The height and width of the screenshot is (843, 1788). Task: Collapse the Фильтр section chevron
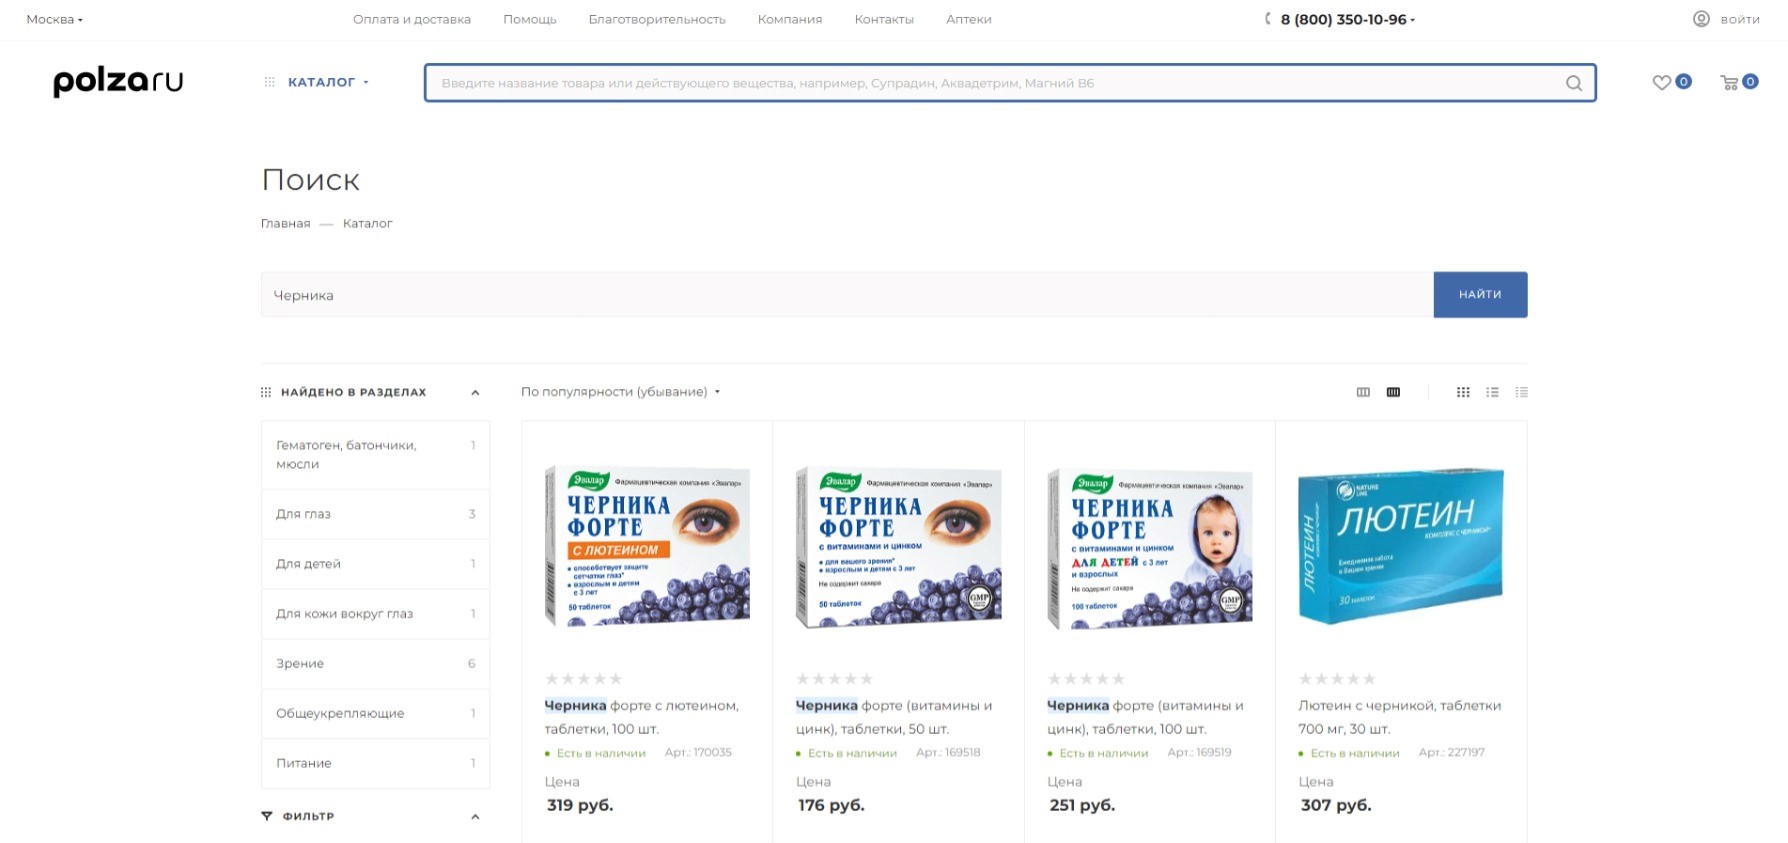(x=475, y=817)
